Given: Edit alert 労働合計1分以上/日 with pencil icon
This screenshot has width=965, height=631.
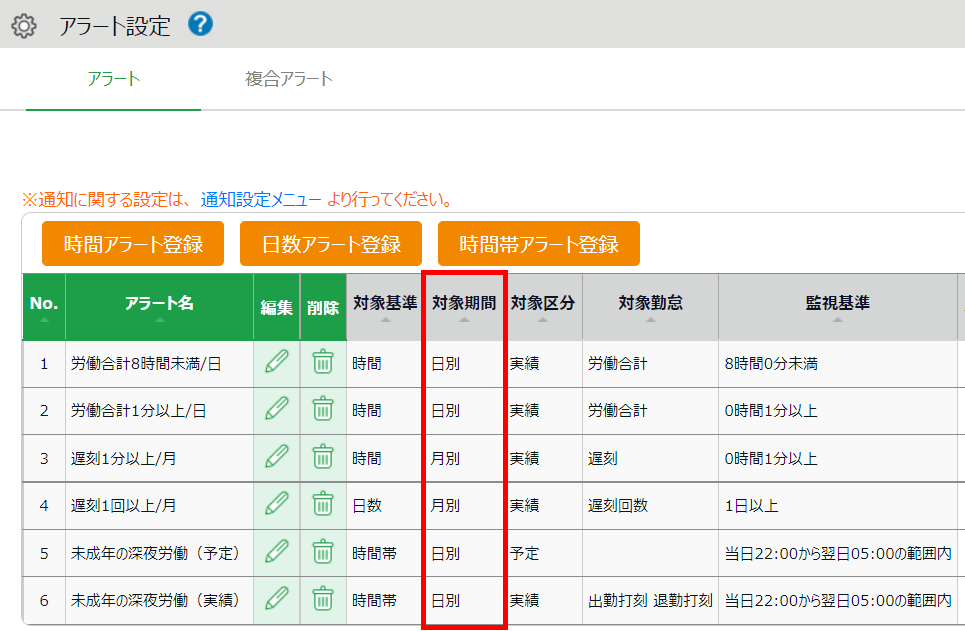Looking at the screenshot, I should tap(277, 409).
